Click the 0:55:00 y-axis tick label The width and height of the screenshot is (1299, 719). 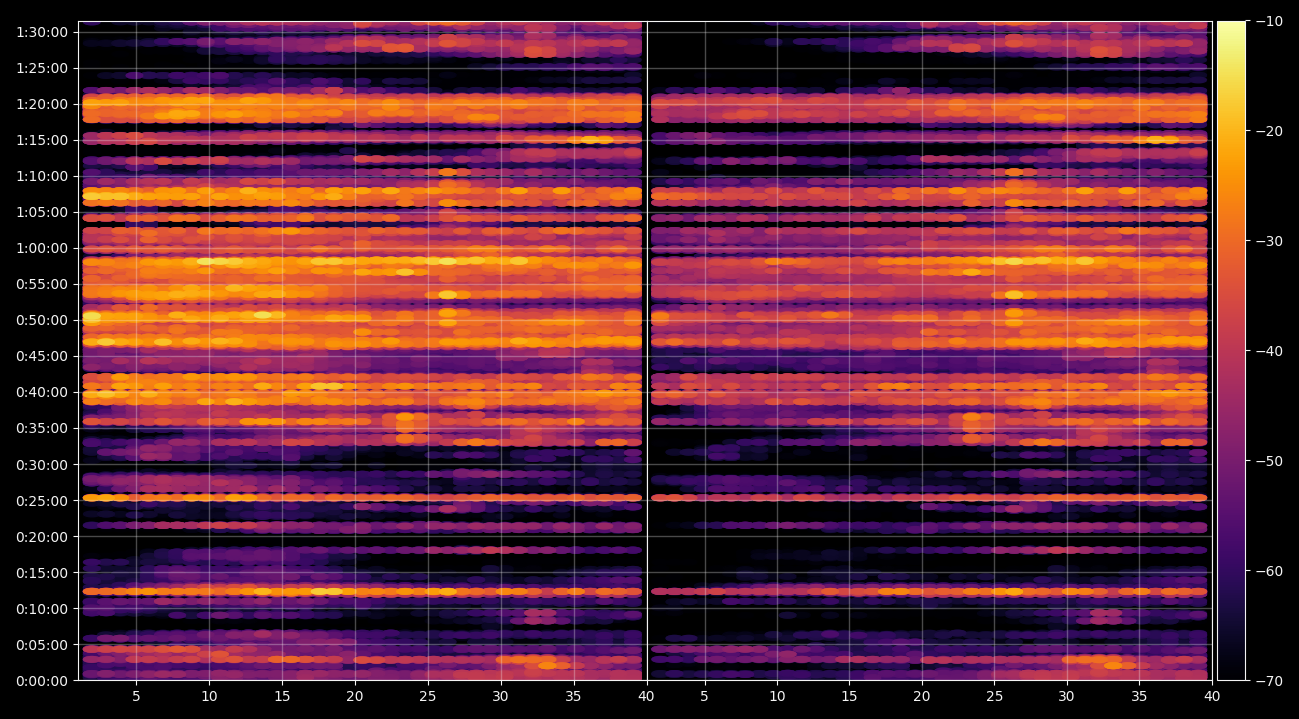pos(42,284)
